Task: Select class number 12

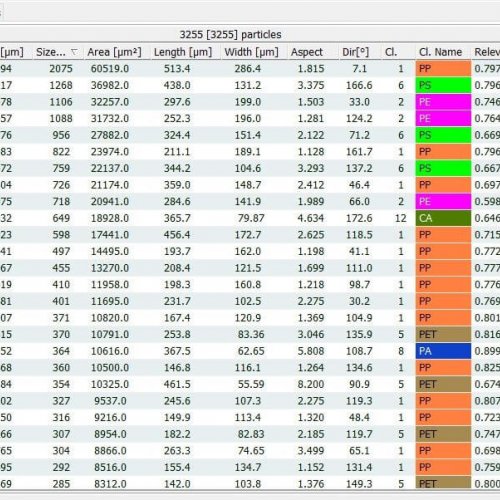Action: [x=400, y=218]
